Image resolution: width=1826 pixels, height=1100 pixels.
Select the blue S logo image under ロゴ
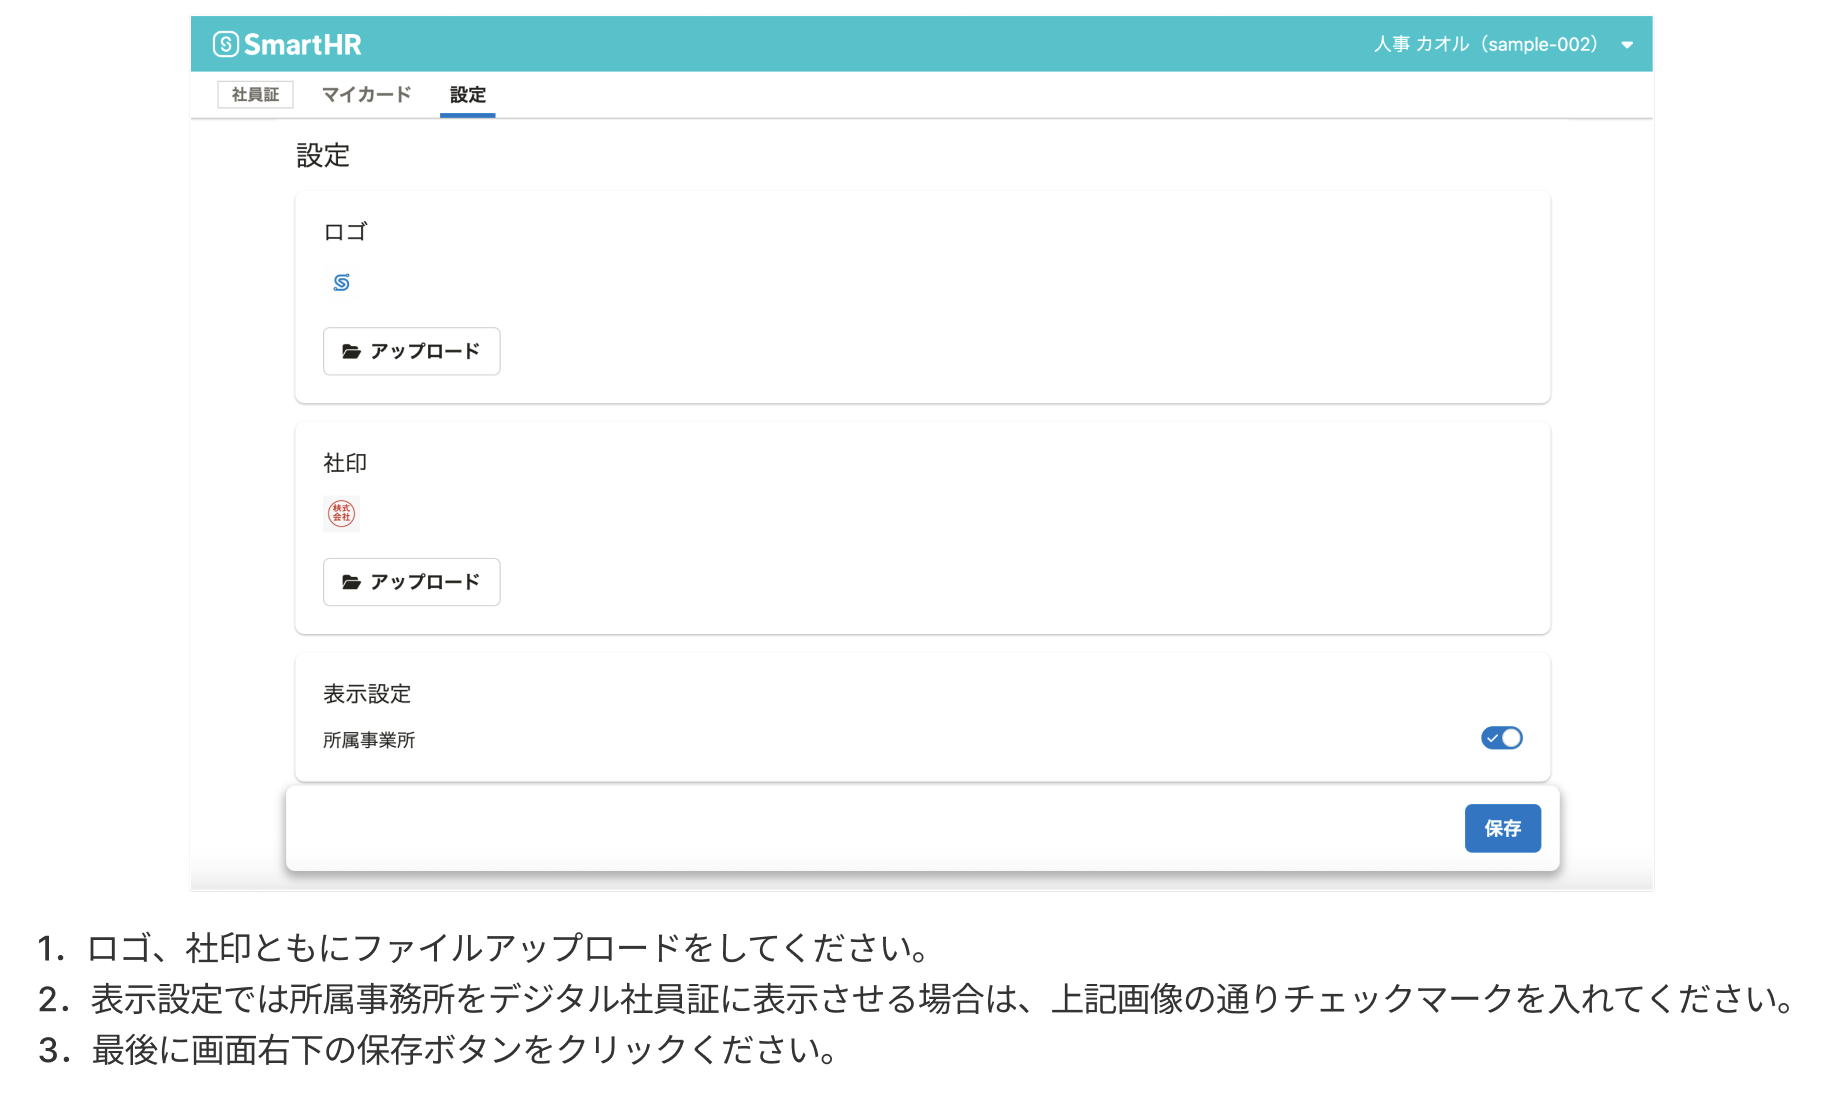[341, 283]
